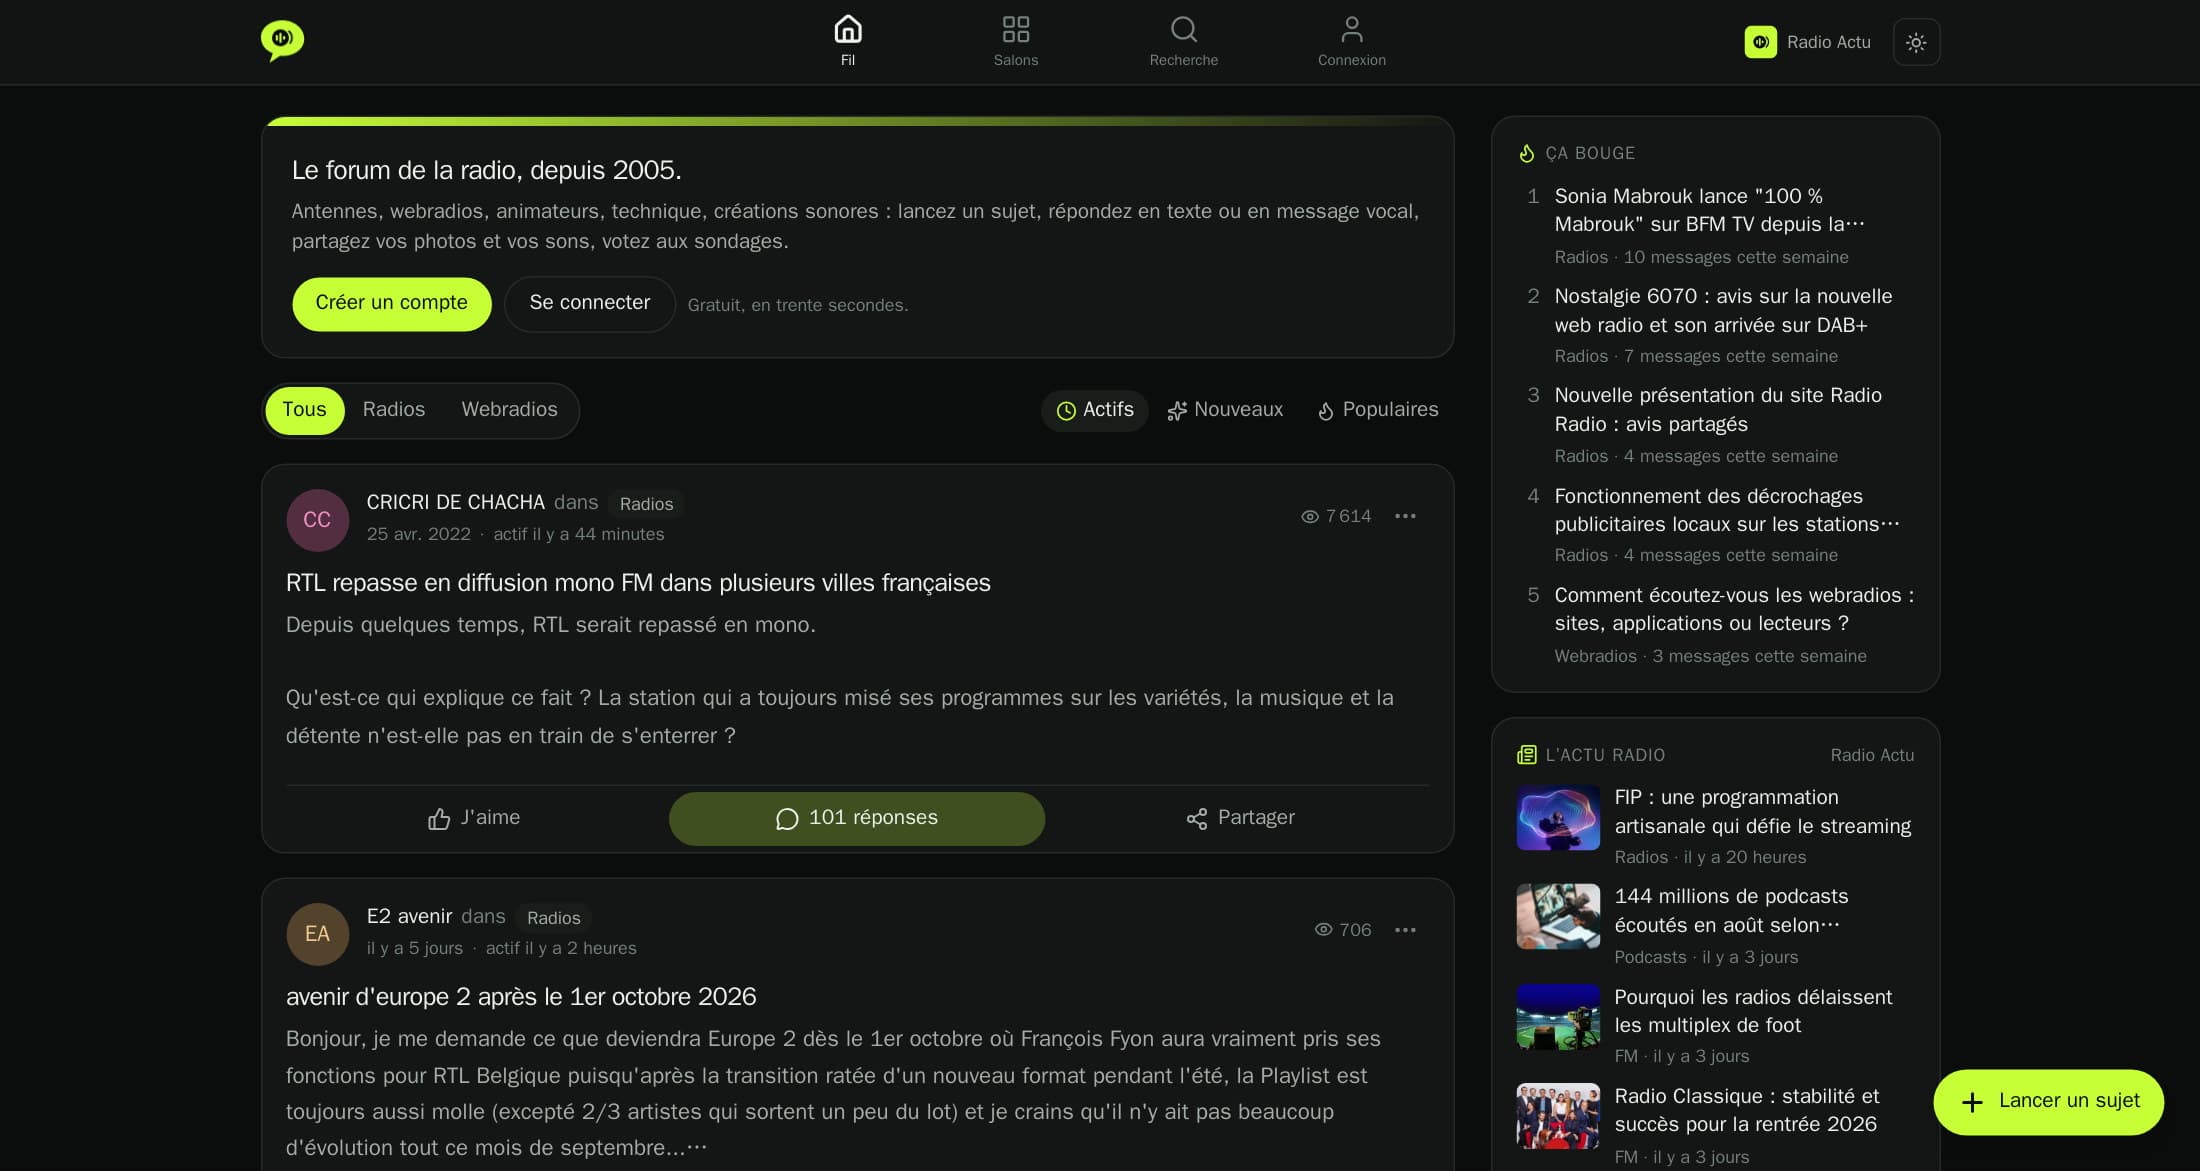Read Pourquoi les radios délaissent les multiplex headline
Screen dimensions: 2200x1171
(1753, 1011)
